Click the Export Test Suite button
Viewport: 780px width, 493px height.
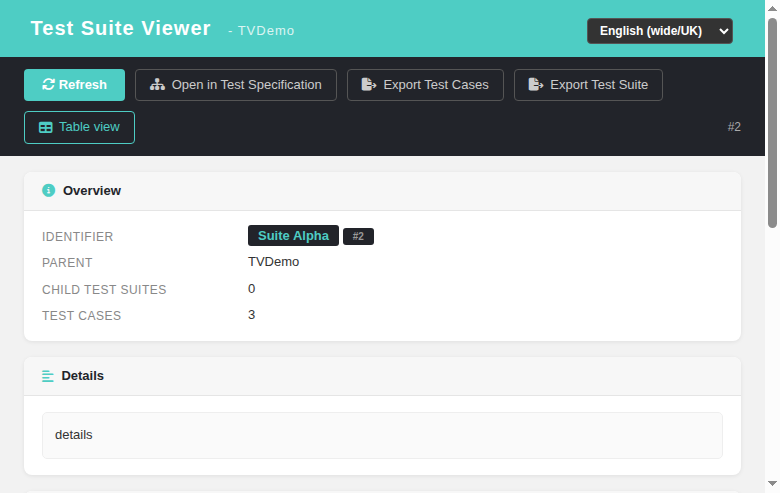coord(588,85)
